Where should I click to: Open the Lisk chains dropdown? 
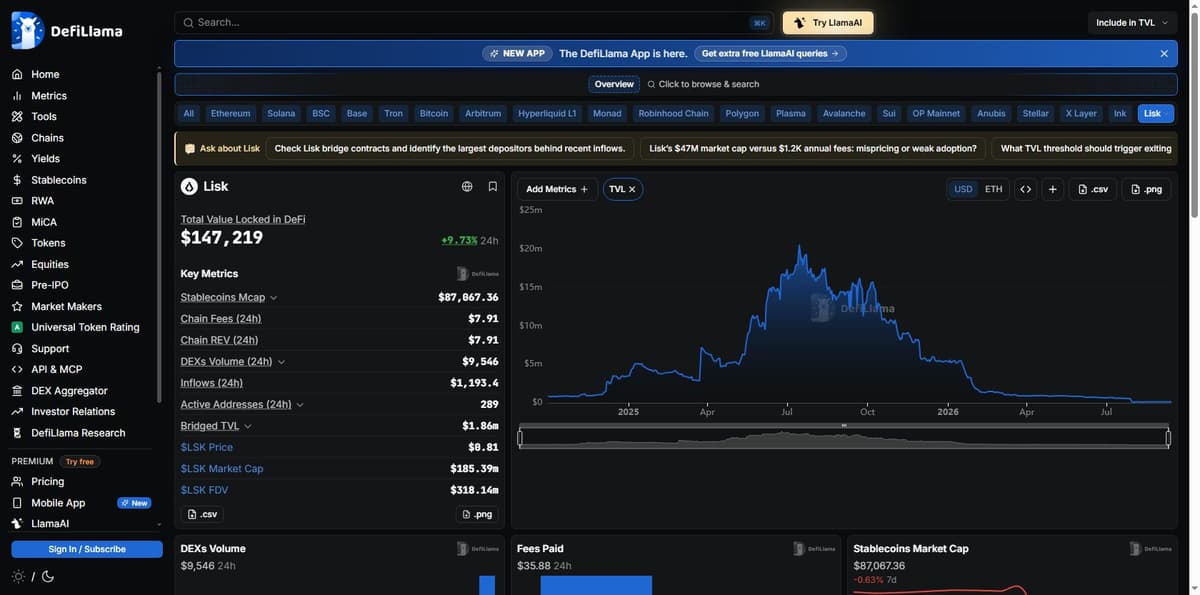pyautogui.click(x=1156, y=114)
